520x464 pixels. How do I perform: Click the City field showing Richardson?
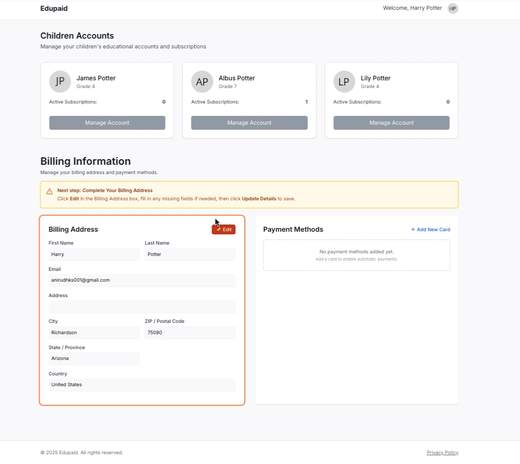pos(94,333)
